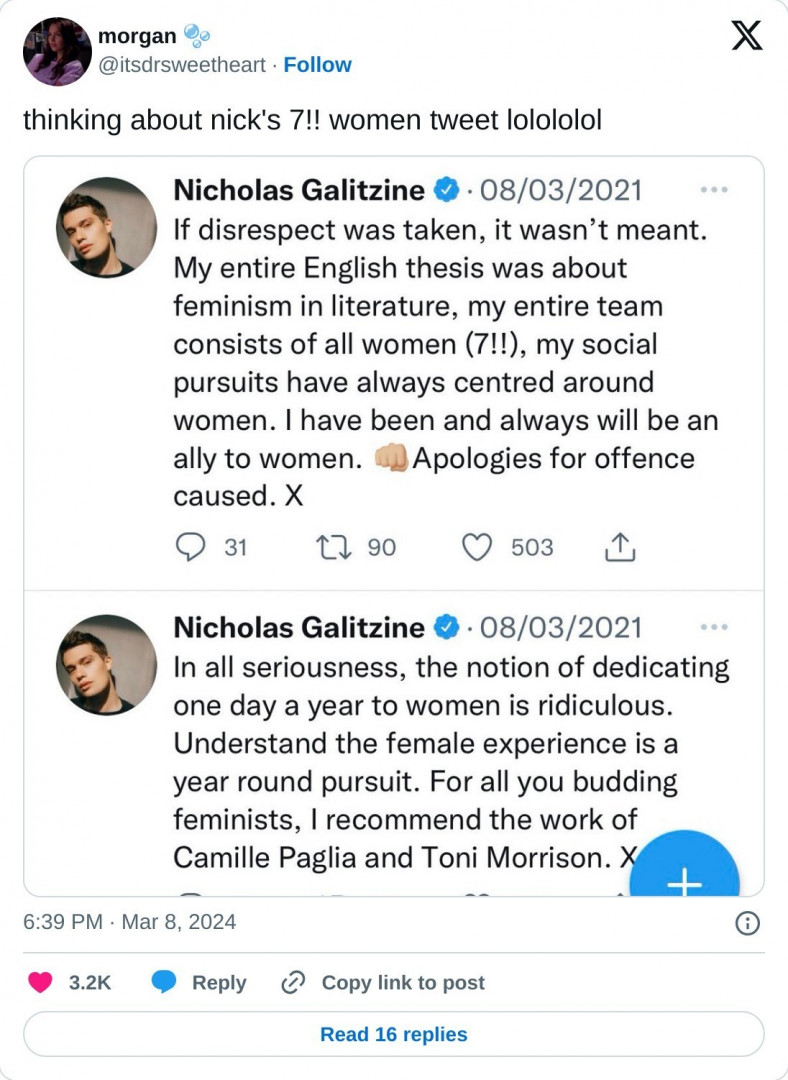Click the @itsdrsweetheart handle
This screenshot has height=1080, width=788.
pyautogui.click(x=183, y=65)
